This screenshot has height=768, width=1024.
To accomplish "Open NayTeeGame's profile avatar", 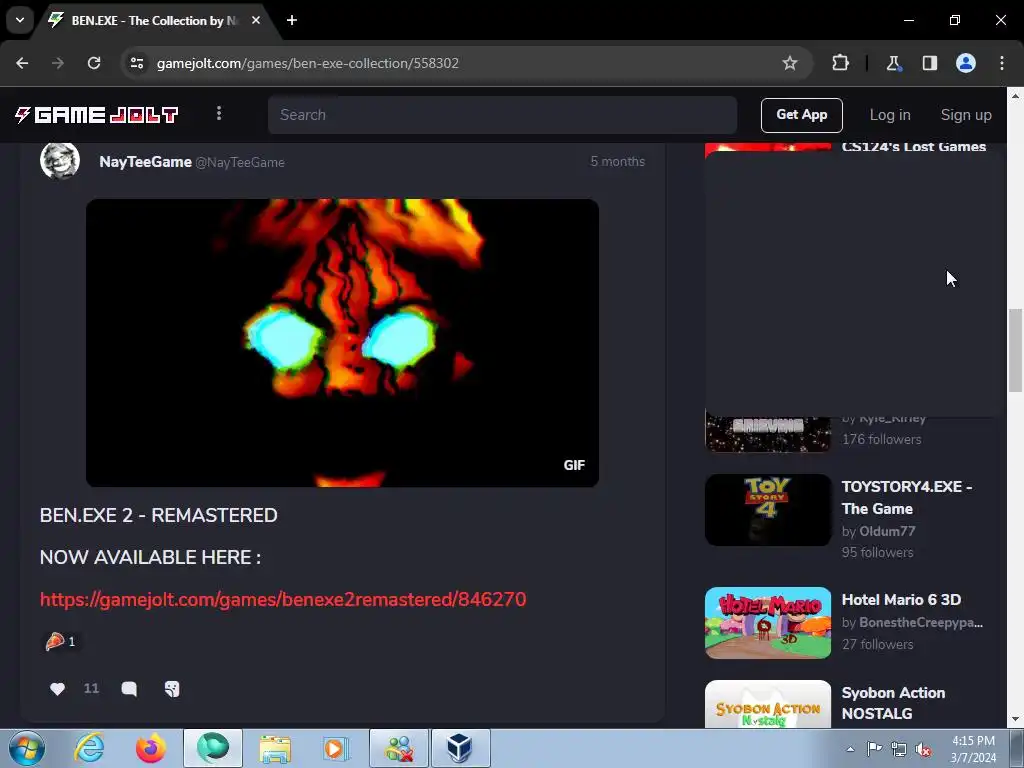I will pyautogui.click(x=60, y=161).
